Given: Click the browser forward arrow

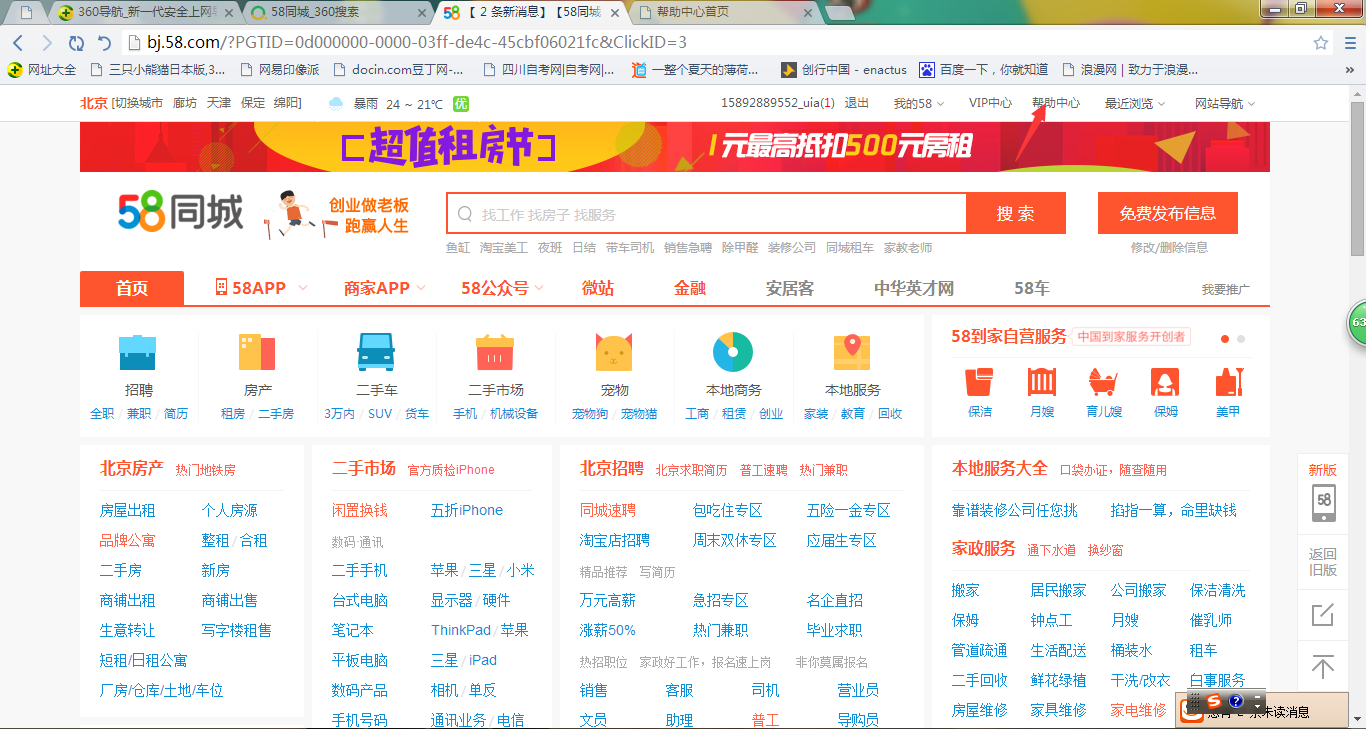Looking at the screenshot, I should point(47,43).
